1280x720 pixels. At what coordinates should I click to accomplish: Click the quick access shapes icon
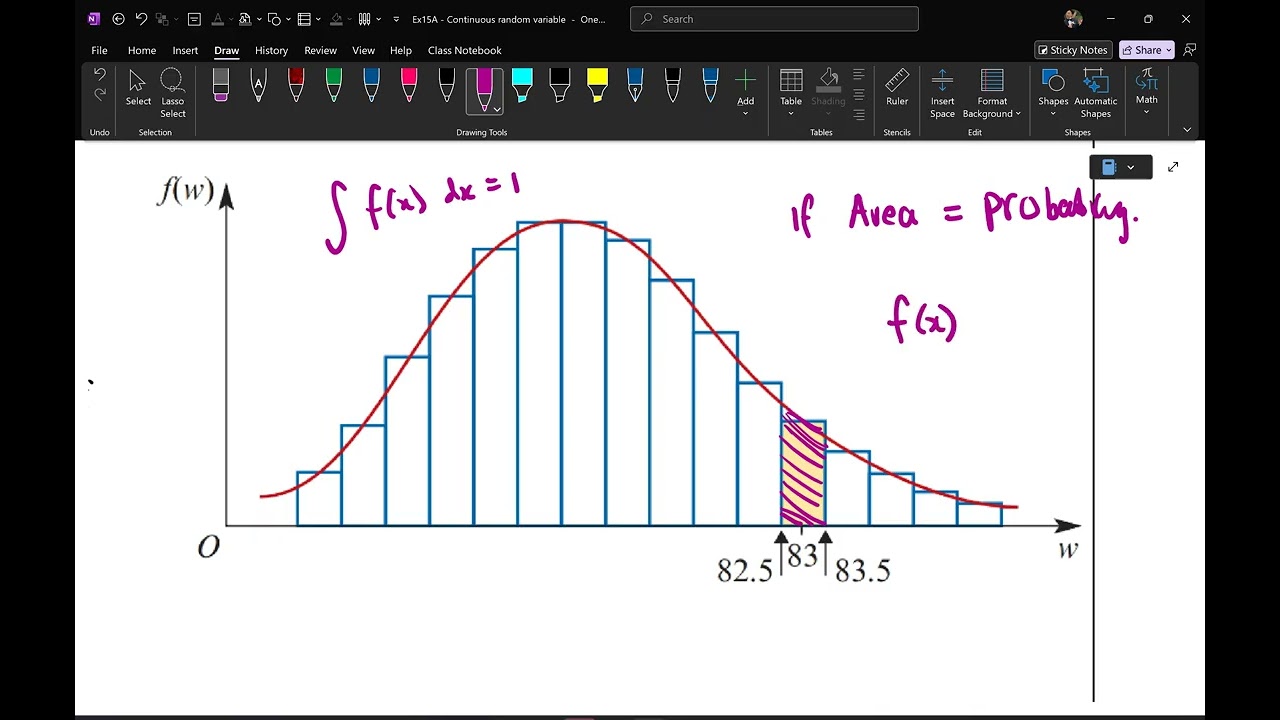pyautogui.click(x=274, y=19)
